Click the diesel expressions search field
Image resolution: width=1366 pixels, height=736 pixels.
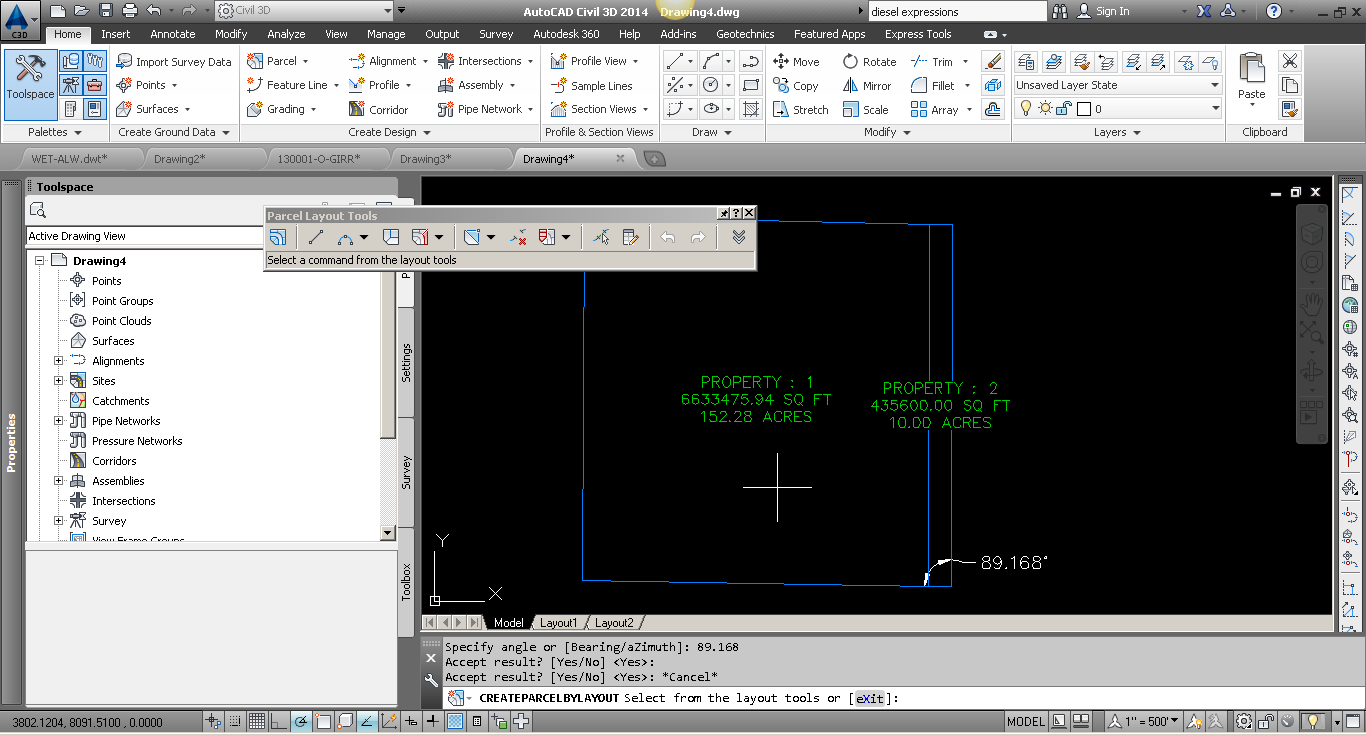click(957, 12)
